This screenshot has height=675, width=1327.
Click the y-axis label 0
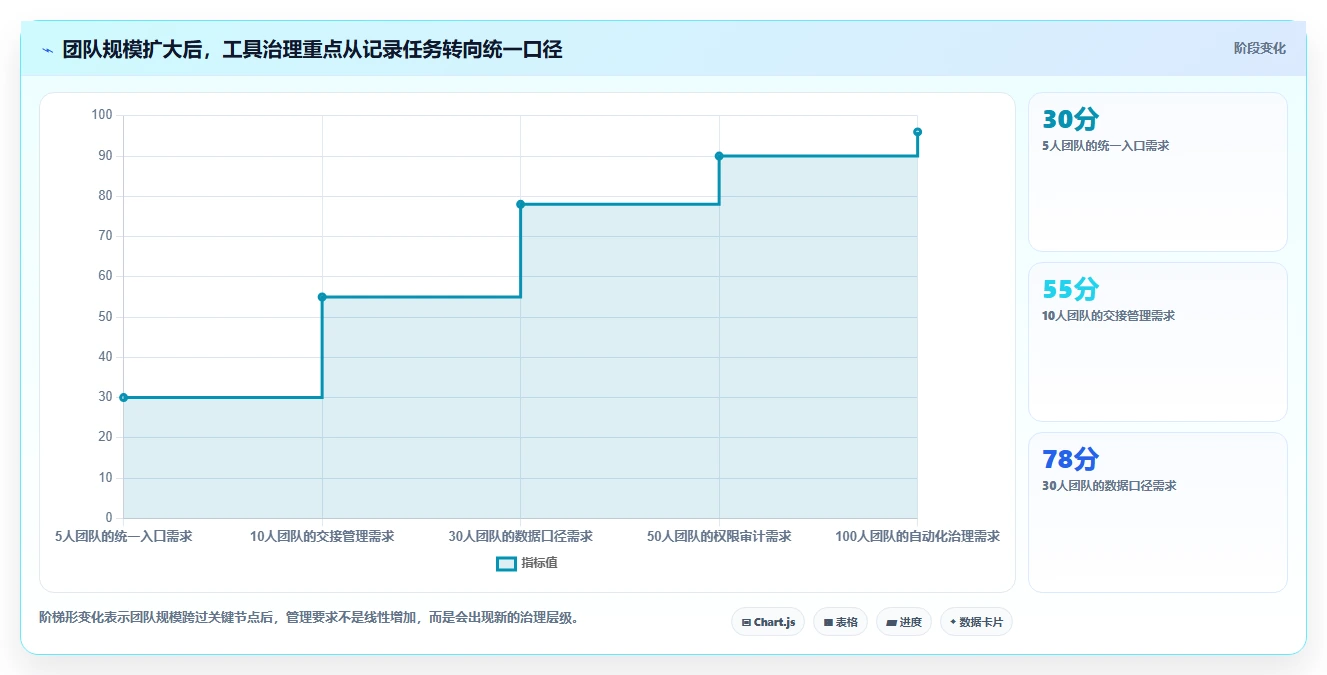pyautogui.click(x=109, y=518)
